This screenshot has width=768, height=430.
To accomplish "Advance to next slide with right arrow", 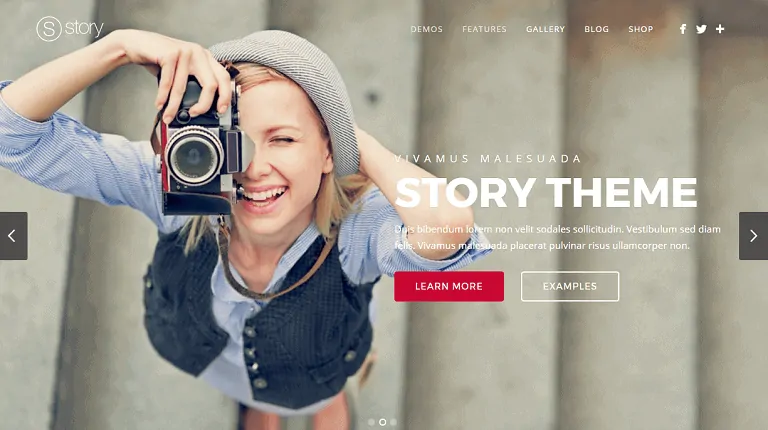I will pos(753,236).
